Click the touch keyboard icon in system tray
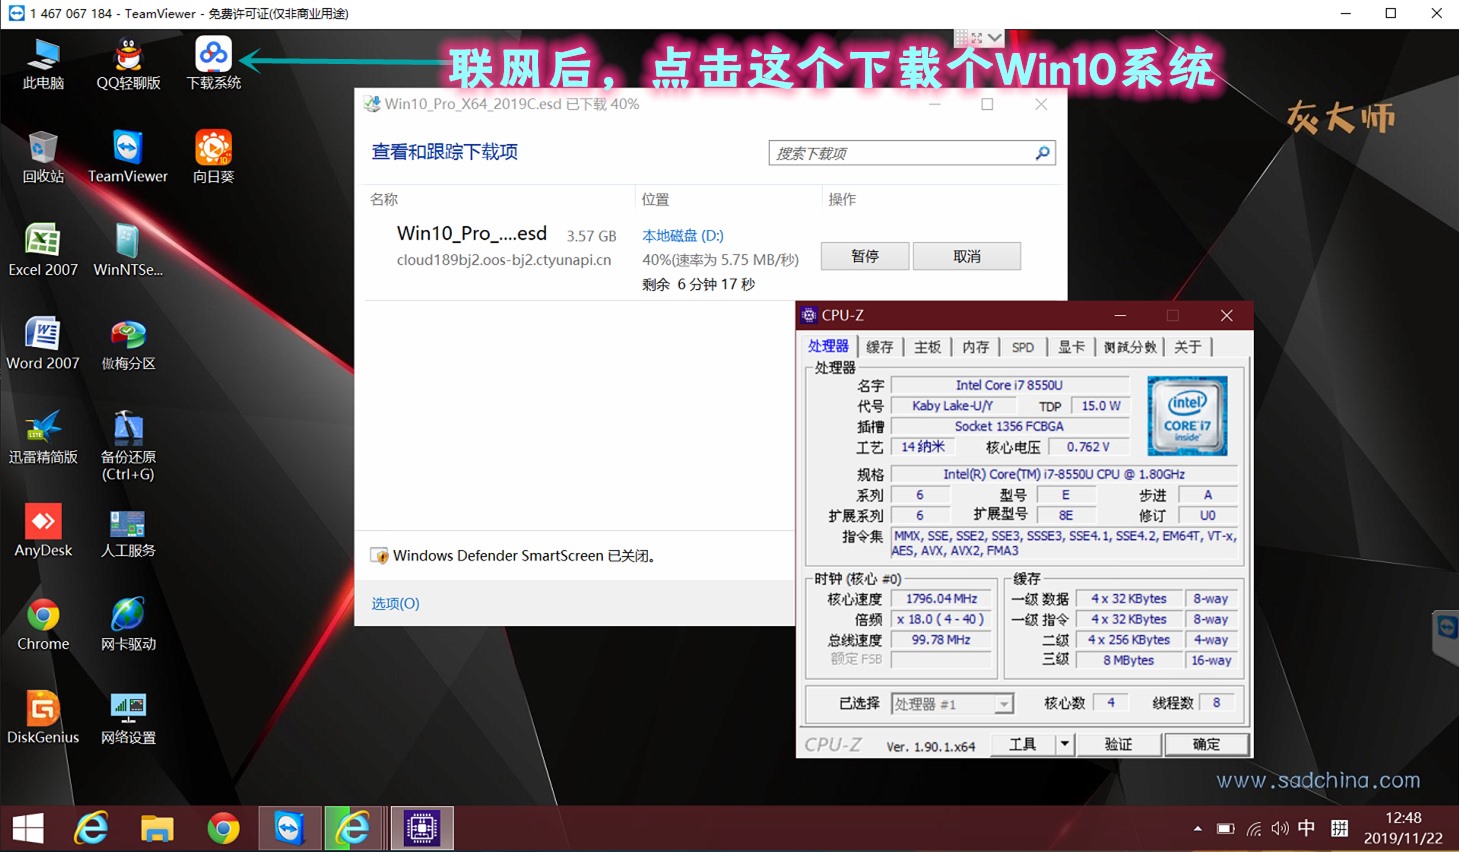Viewport: 1459px width, 852px height. point(1339,828)
